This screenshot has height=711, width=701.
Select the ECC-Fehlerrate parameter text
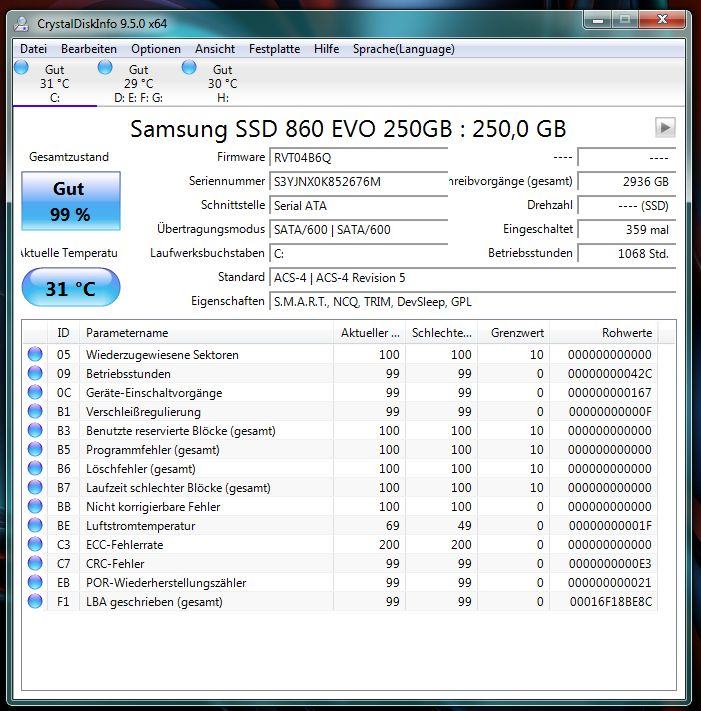coord(125,545)
